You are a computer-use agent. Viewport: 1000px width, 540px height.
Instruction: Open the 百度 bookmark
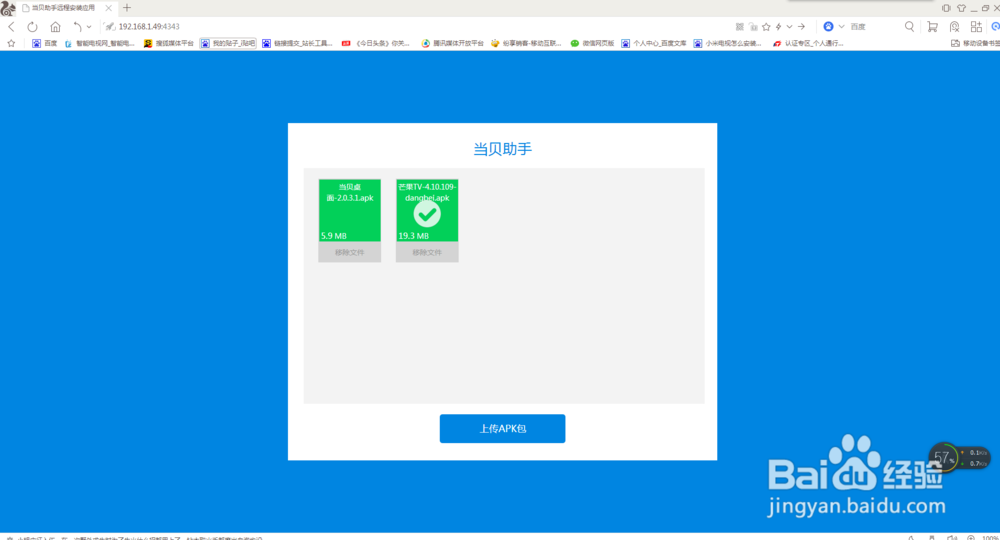pos(45,43)
